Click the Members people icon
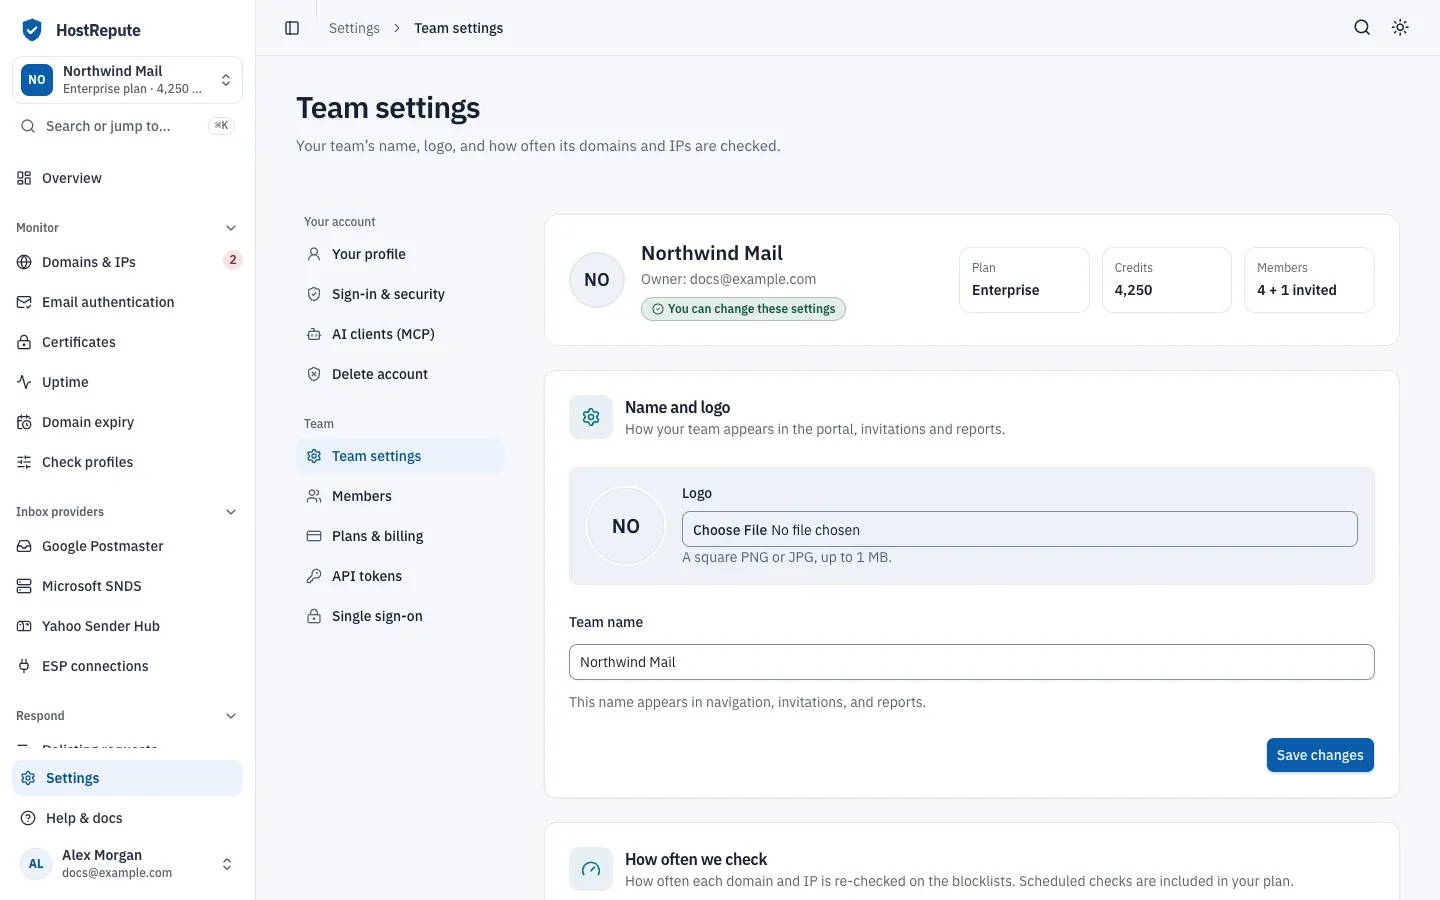This screenshot has width=1440, height=900. click(x=314, y=496)
